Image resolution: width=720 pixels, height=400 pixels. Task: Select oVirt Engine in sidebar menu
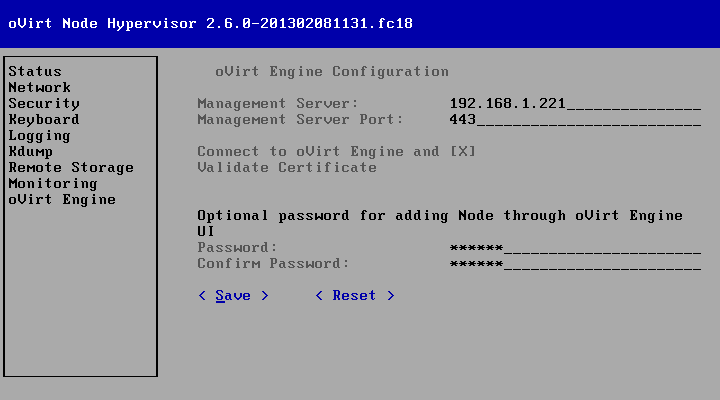click(x=62, y=200)
